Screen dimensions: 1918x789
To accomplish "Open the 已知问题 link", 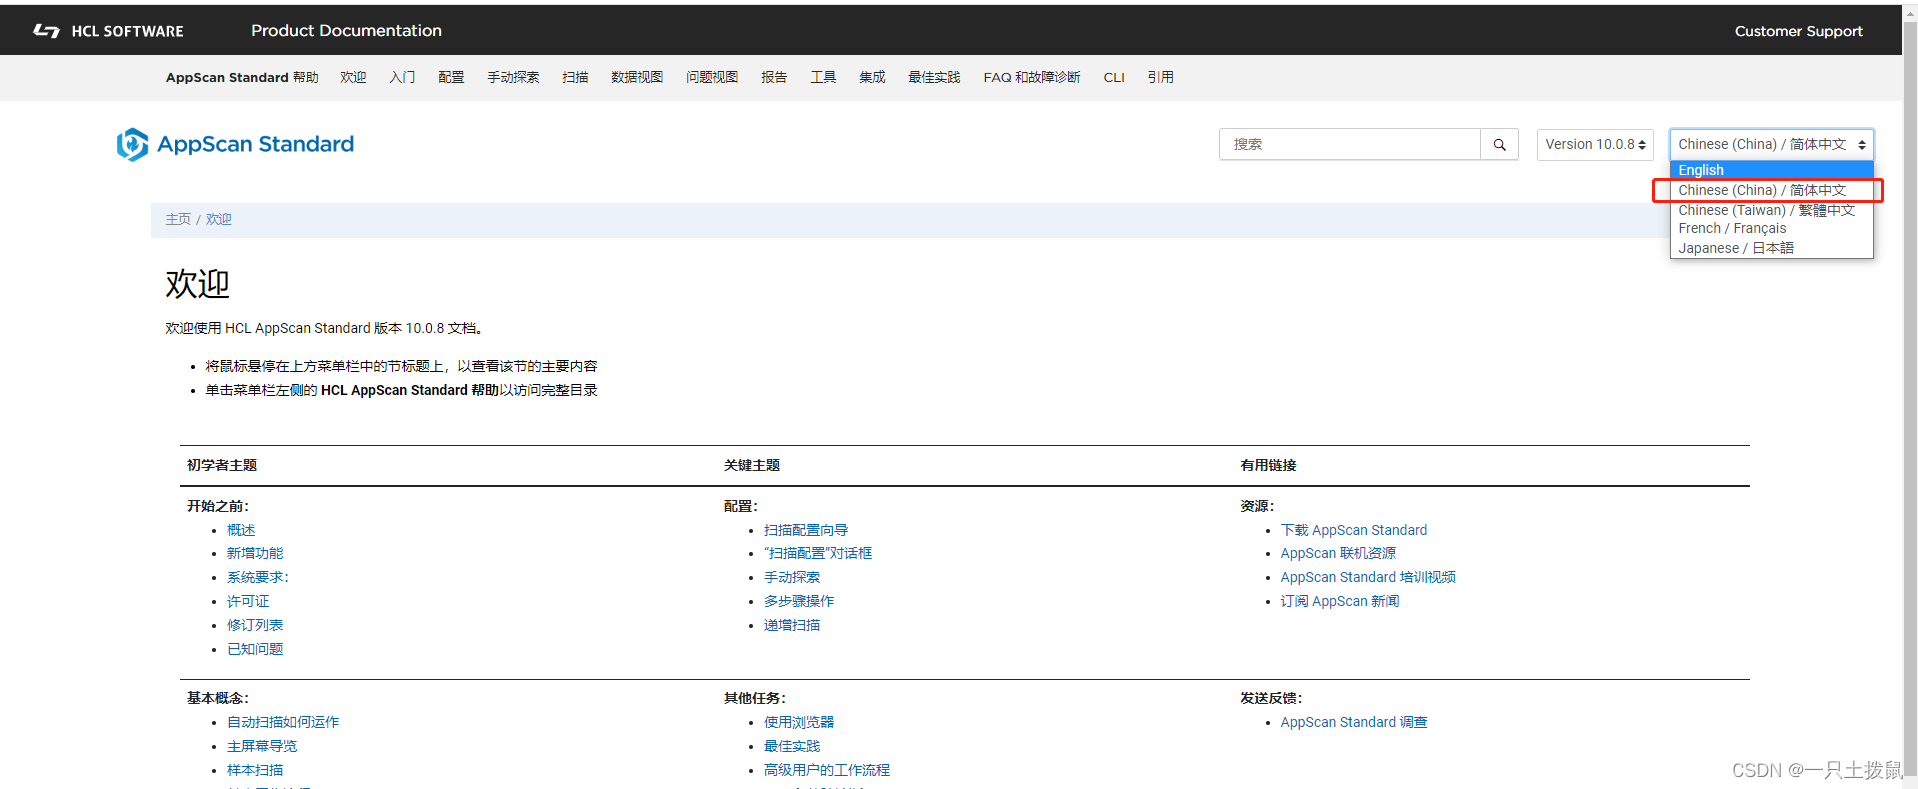I will point(255,649).
